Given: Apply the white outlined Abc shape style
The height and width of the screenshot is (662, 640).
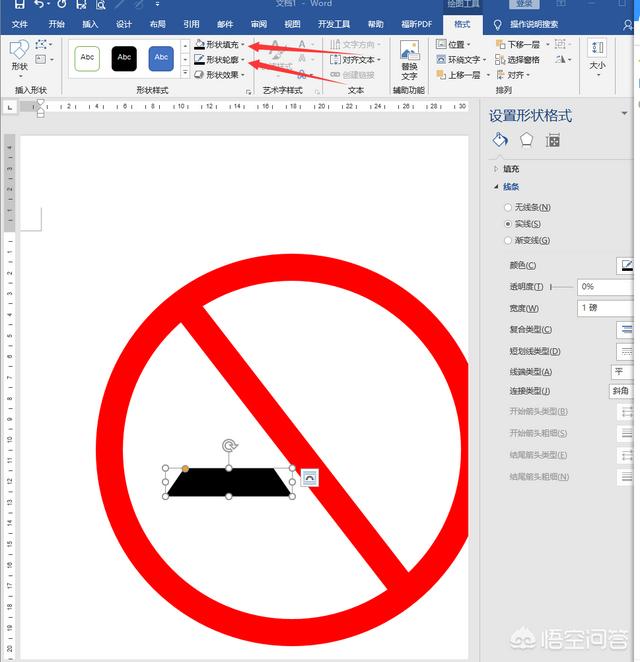Looking at the screenshot, I should point(87,58).
